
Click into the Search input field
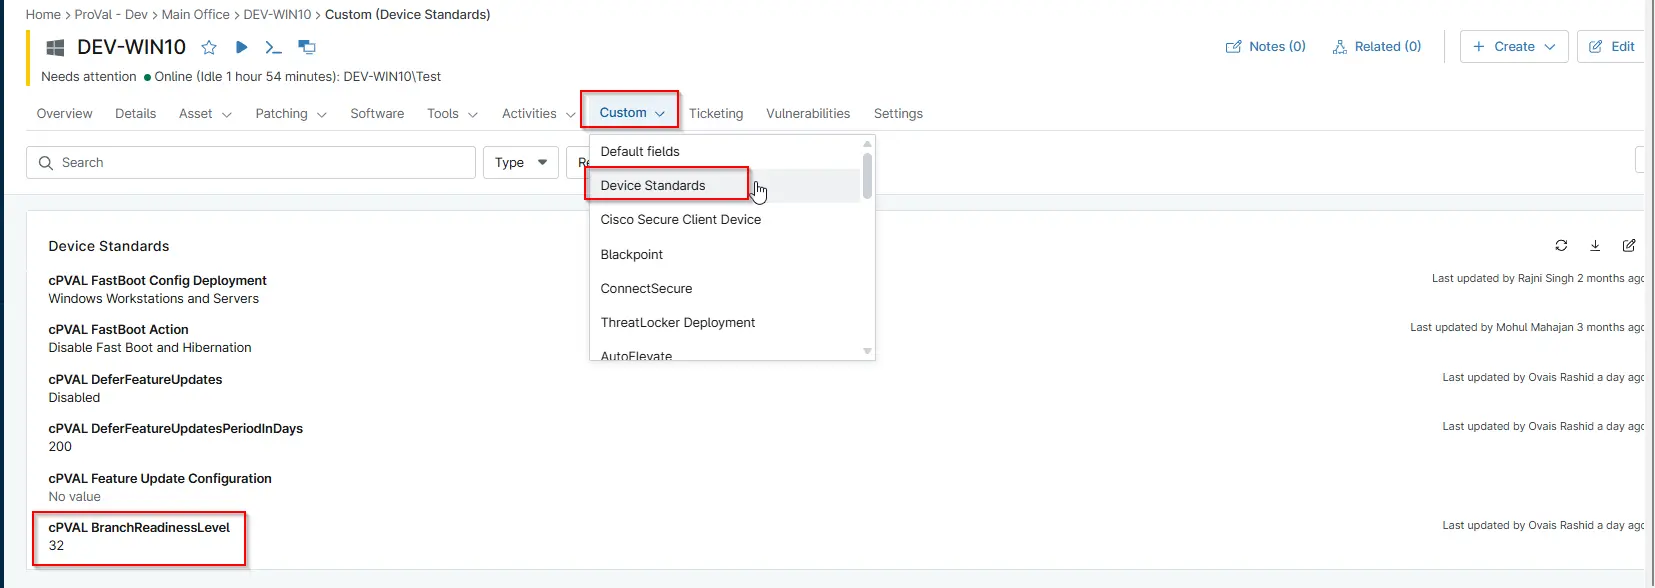pos(250,162)
